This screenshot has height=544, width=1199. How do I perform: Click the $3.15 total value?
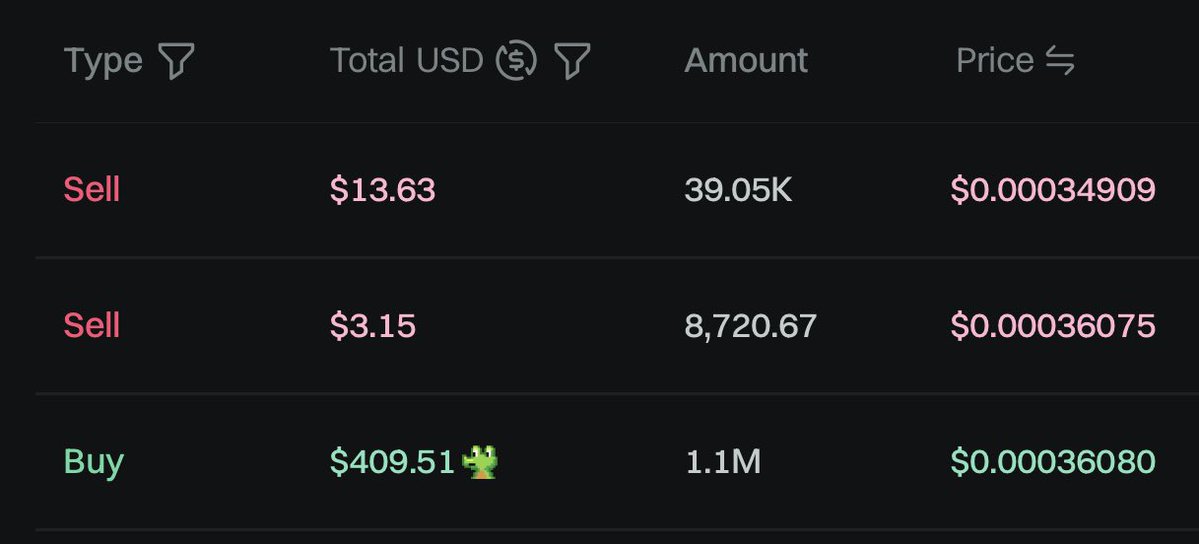click(x=372, y=325)
